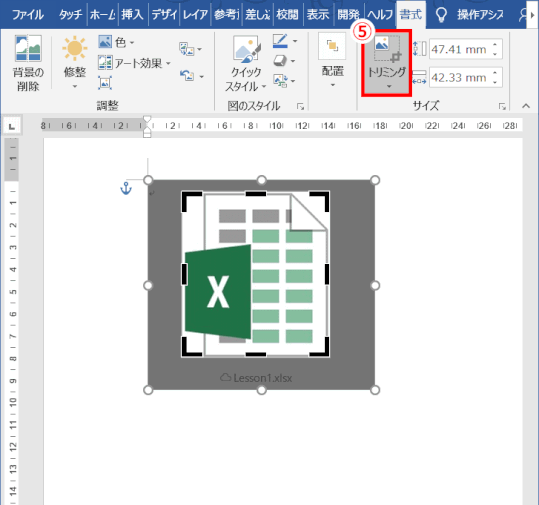The width and height of the screenshot is (539, 505).
Task: Click the 操作アシスト lightbulb search
Action: coord(470,15)
